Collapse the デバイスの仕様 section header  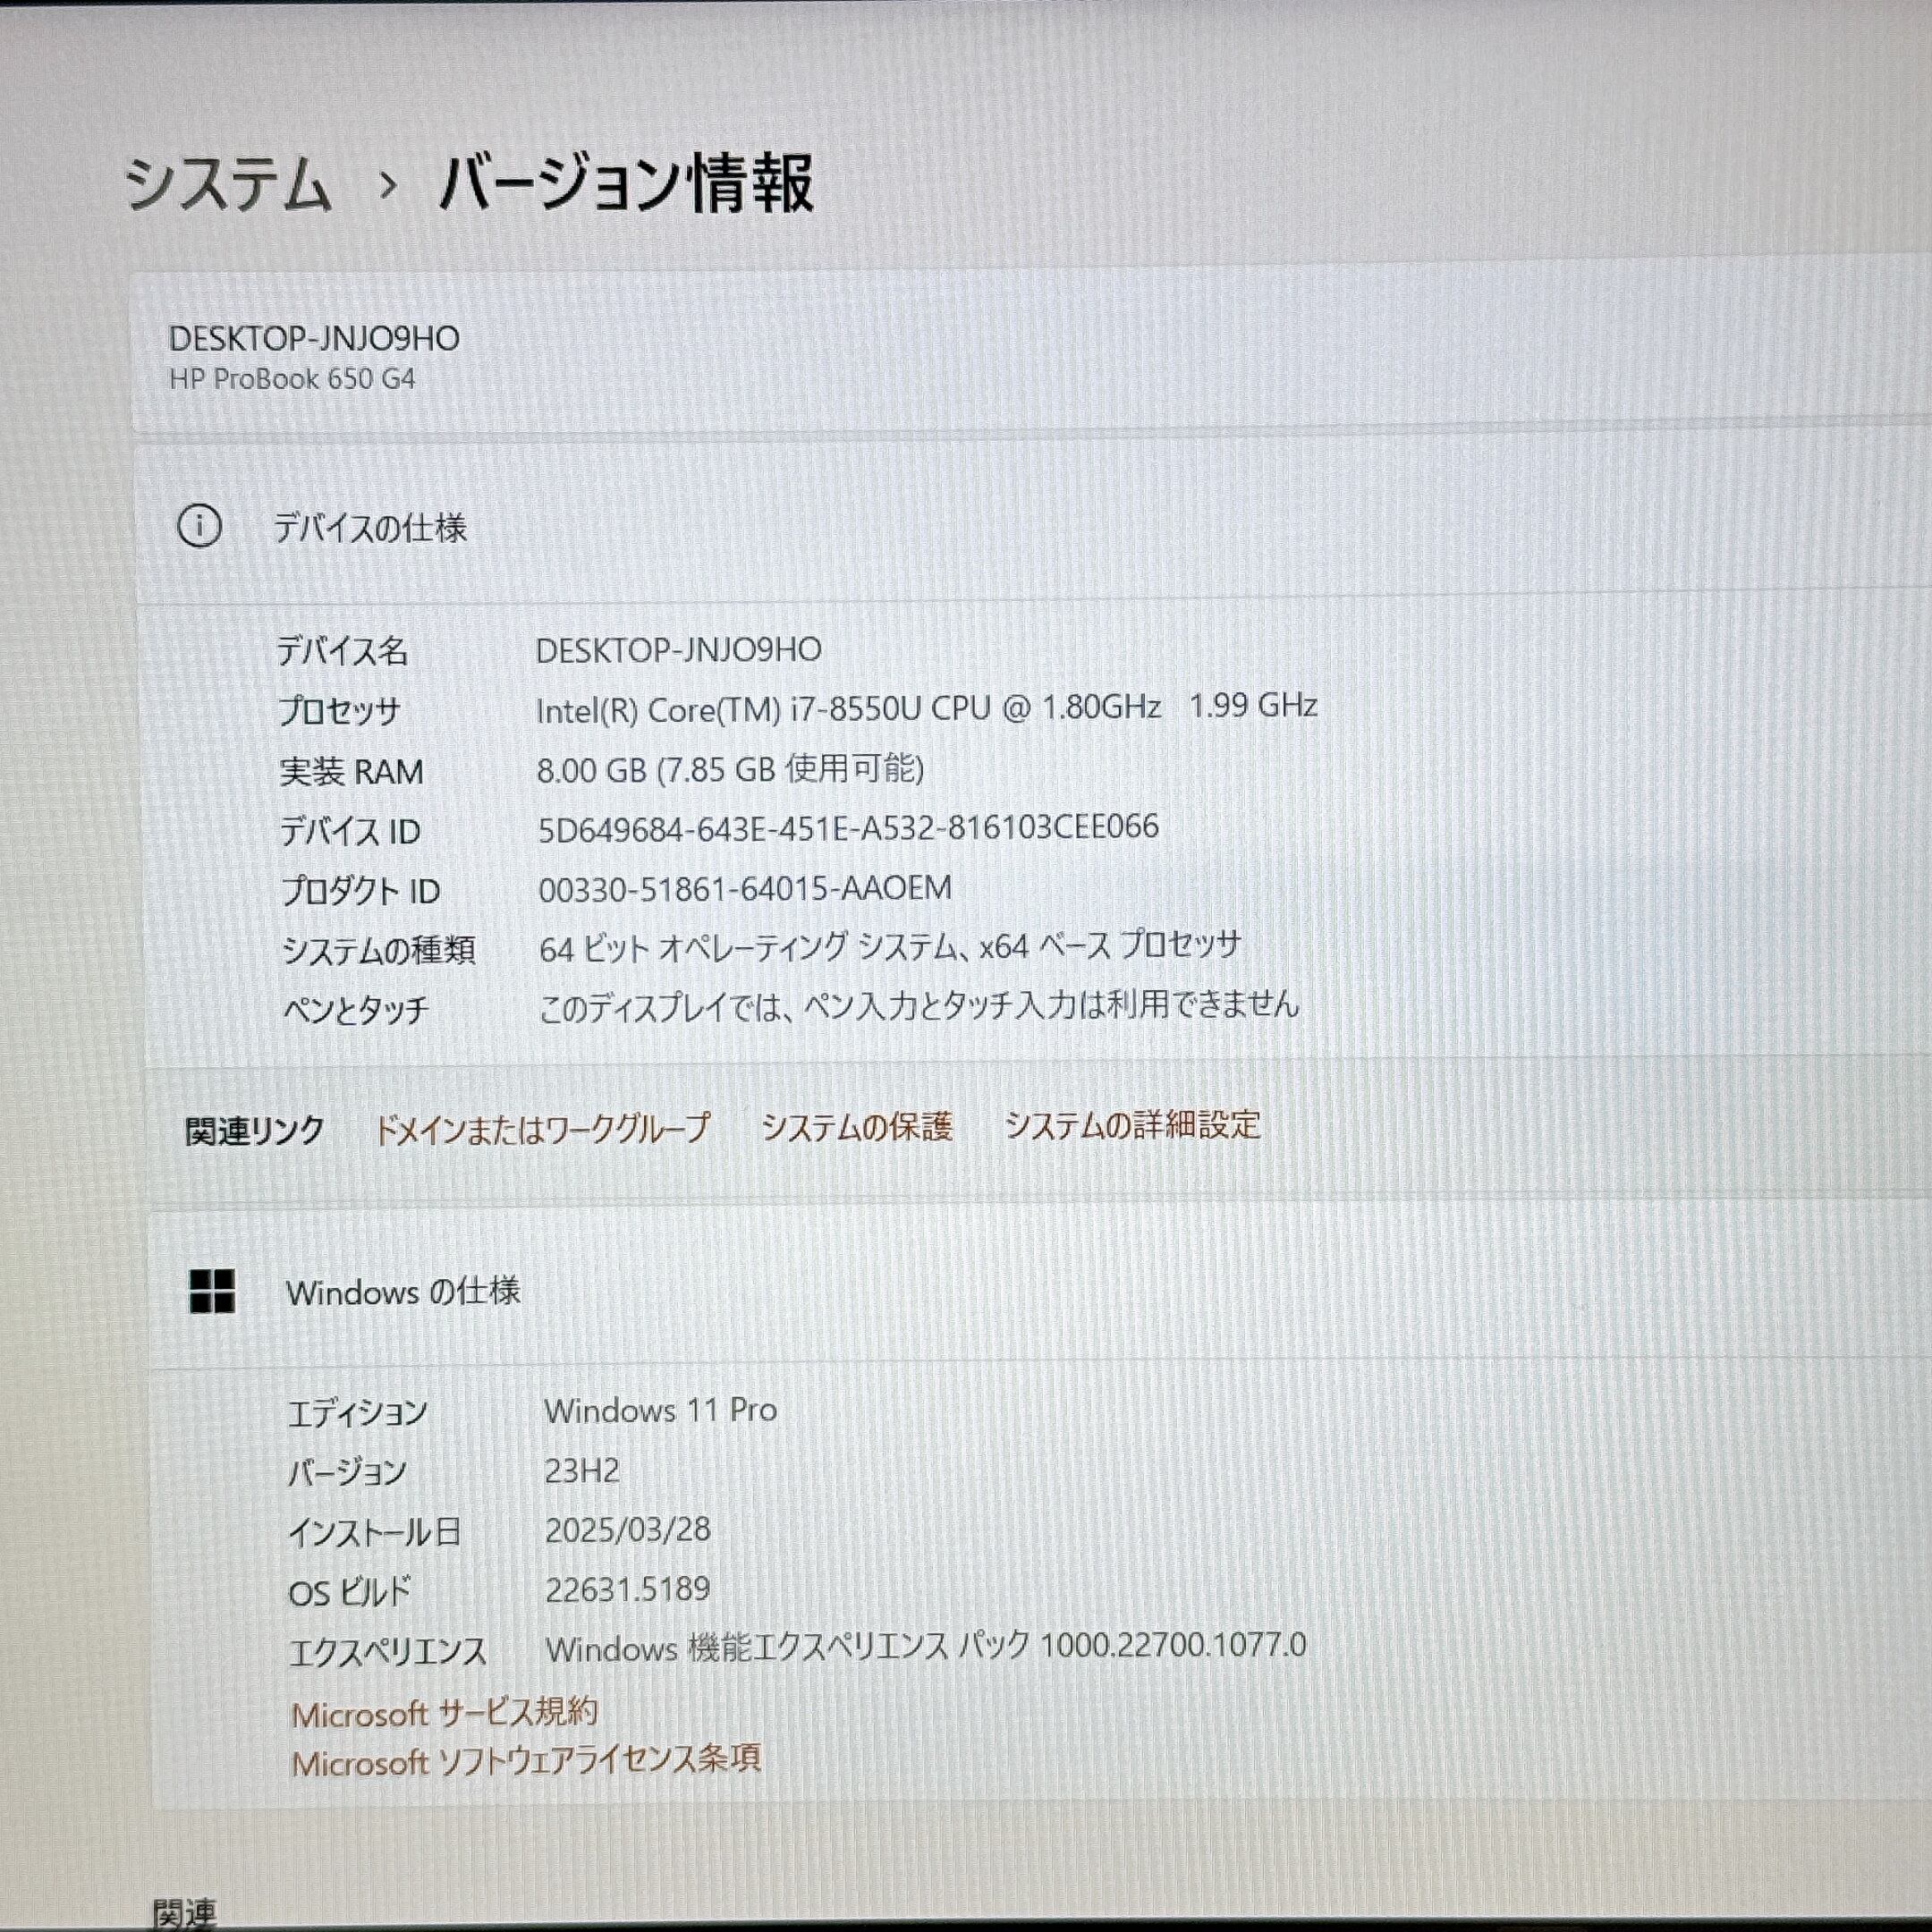(370, 528)
